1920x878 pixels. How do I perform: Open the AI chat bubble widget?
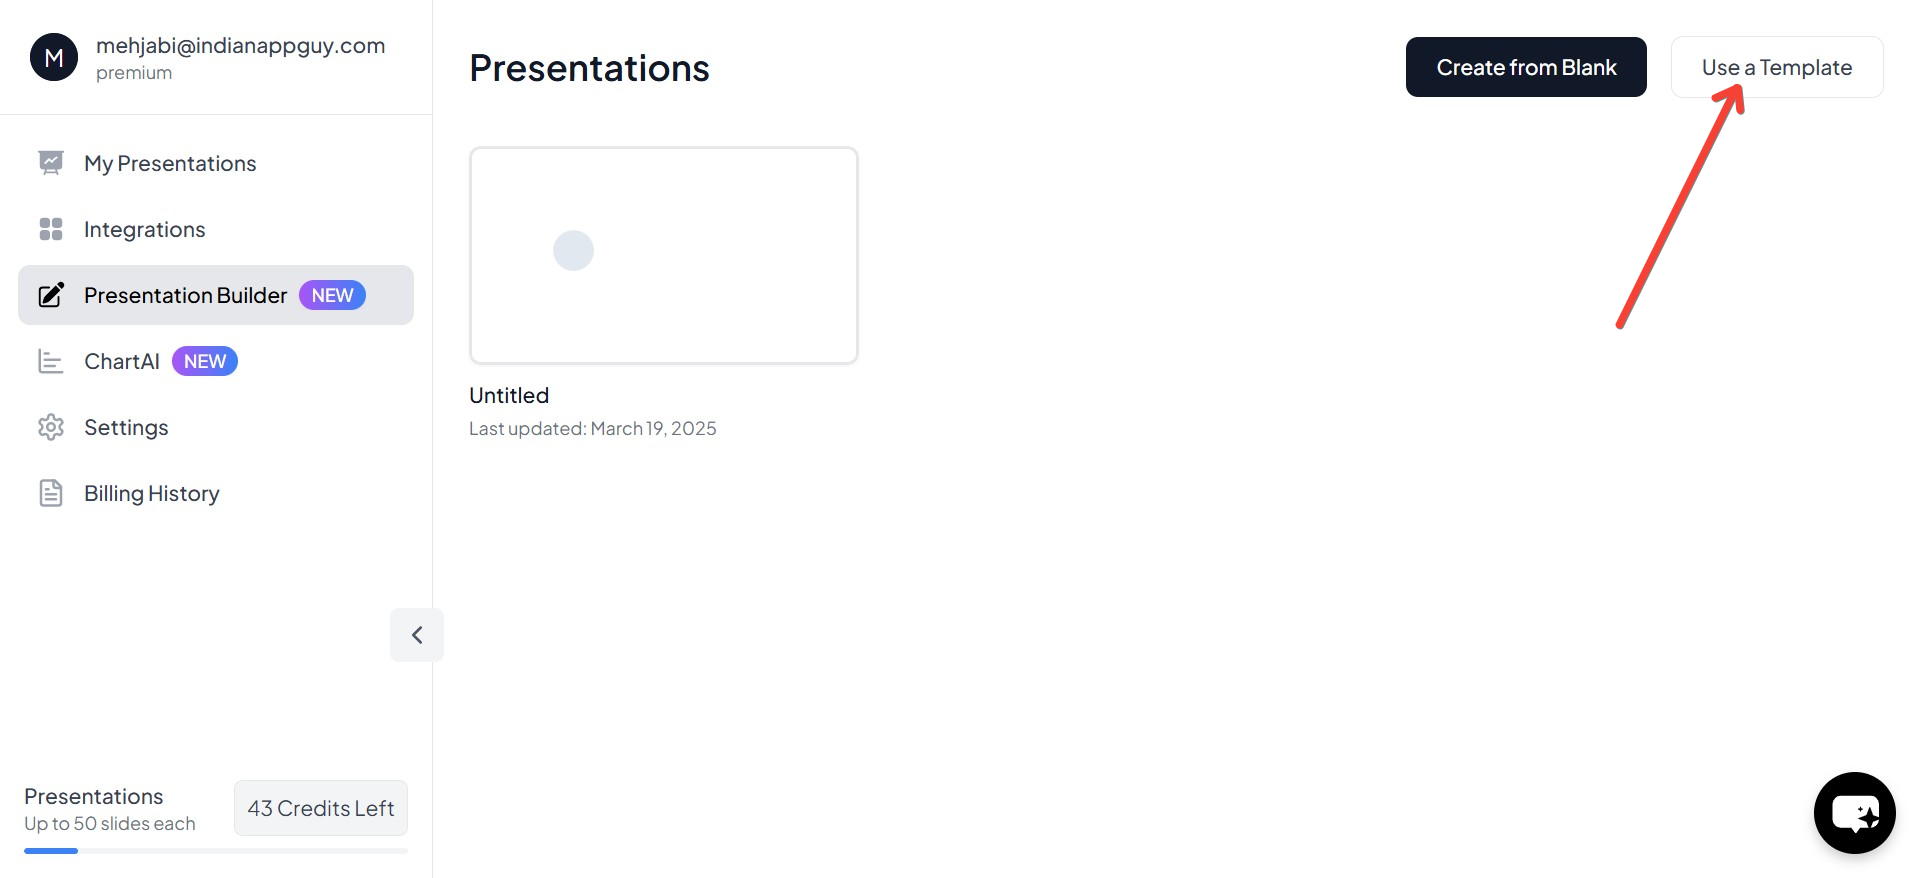[1854, 813]
